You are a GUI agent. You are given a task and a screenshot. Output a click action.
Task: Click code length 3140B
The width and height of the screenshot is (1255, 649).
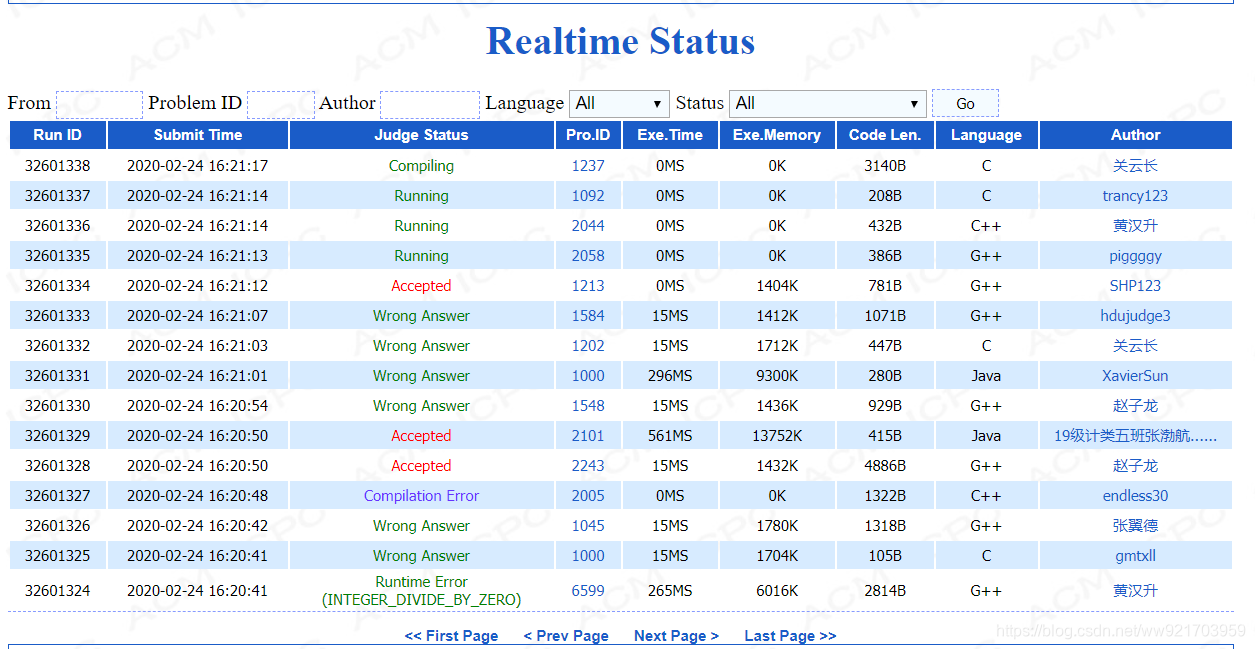(x=885, y=166)
